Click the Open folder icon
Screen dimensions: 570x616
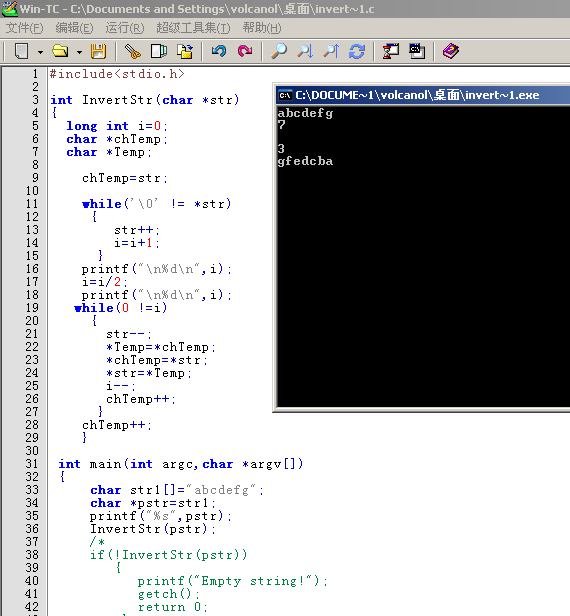click(60, 51)
